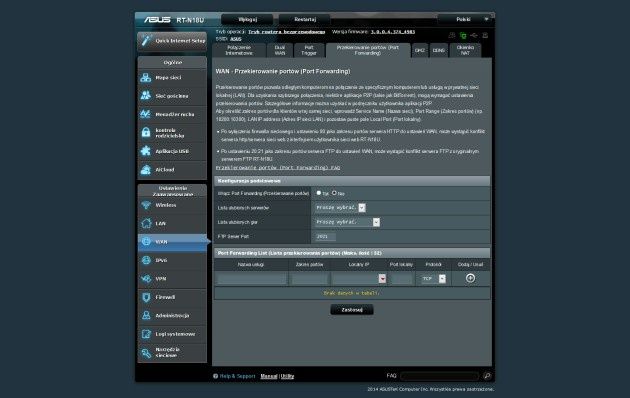630x398 pixels.
Task: Open the Narzędzia sieciowe tools icon
Action: (x=146, y=352)
